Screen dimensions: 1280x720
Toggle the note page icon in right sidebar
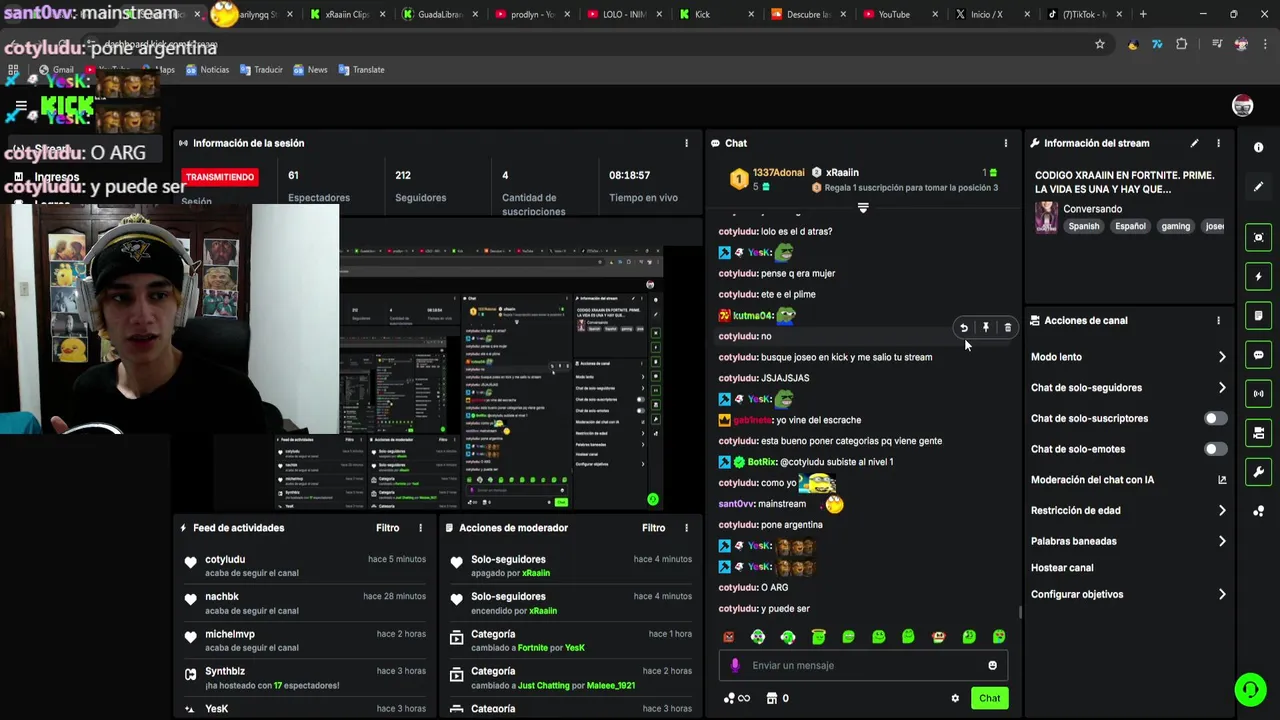(1258, 315)
